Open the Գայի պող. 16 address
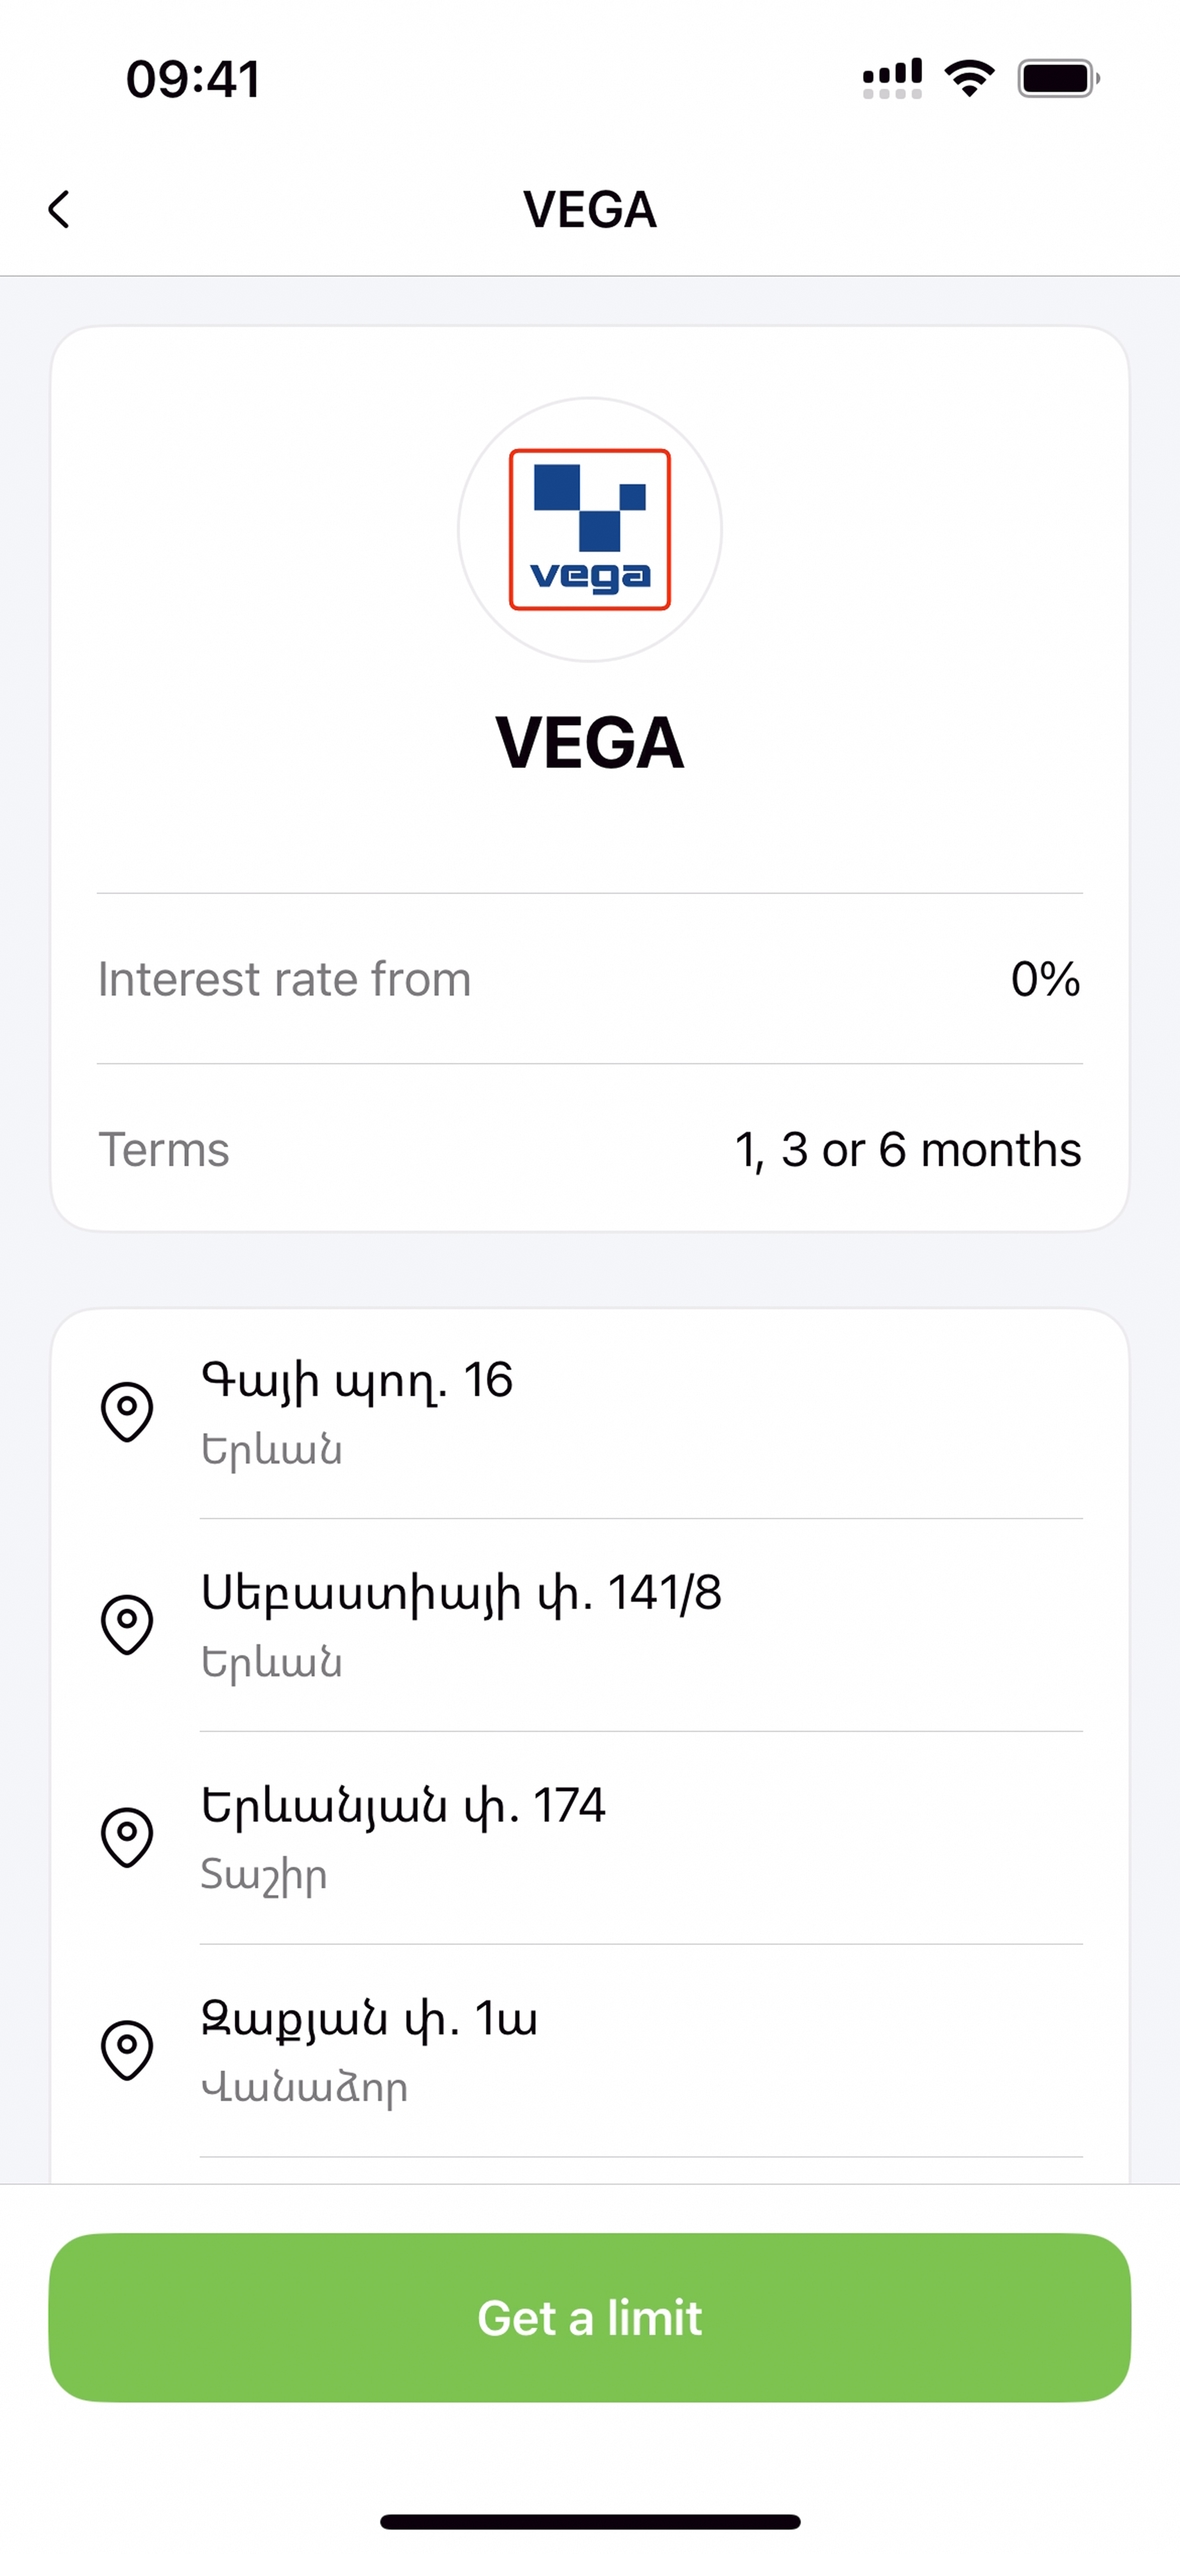The image size is (1180, 2554). pos(357,1381)
